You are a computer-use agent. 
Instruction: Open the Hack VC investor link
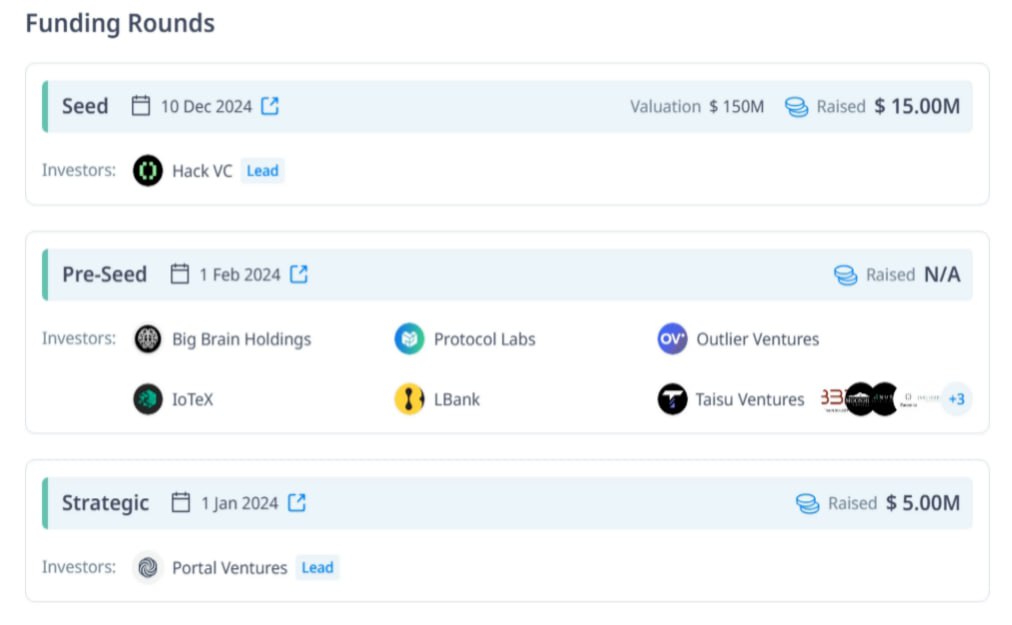[202, 171]
